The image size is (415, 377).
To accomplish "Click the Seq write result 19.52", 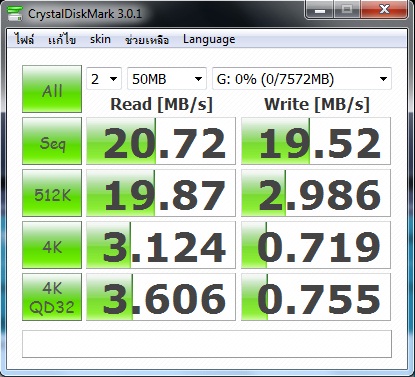I will (x=316, y=141).
